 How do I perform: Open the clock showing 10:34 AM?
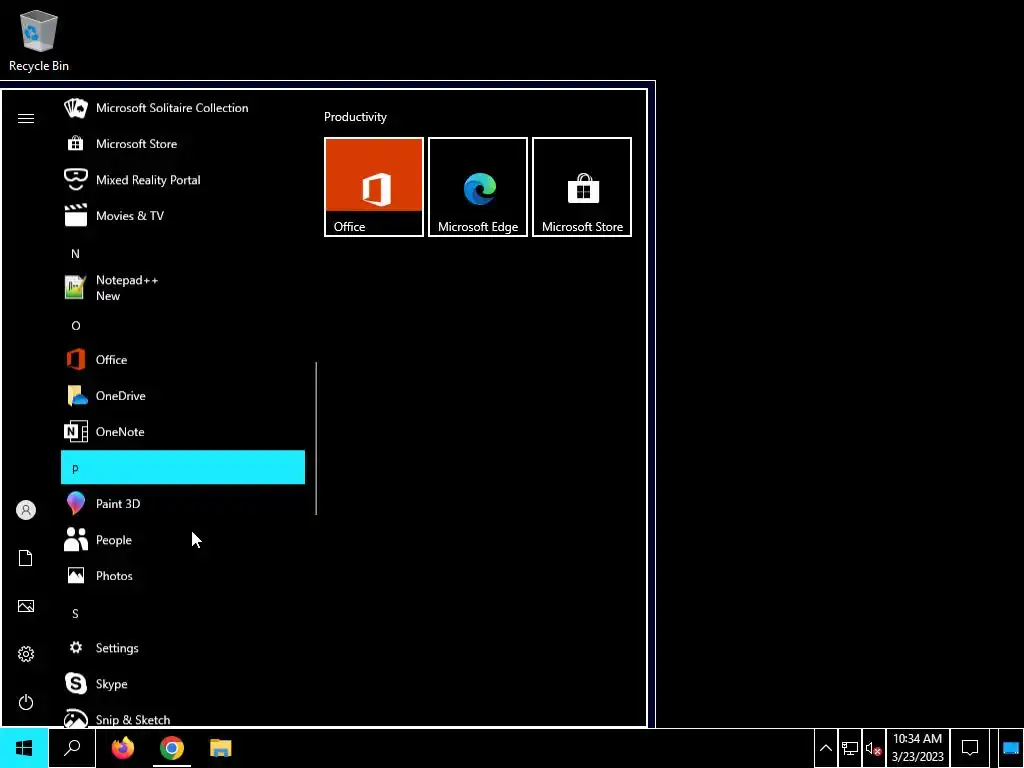click(918, 748)
